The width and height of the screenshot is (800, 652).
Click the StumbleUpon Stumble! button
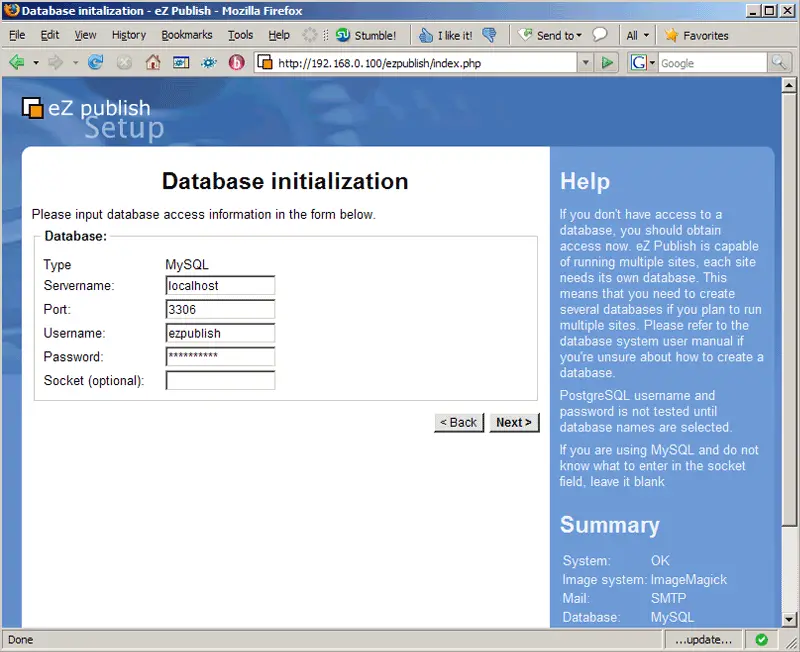click(366, 35)
